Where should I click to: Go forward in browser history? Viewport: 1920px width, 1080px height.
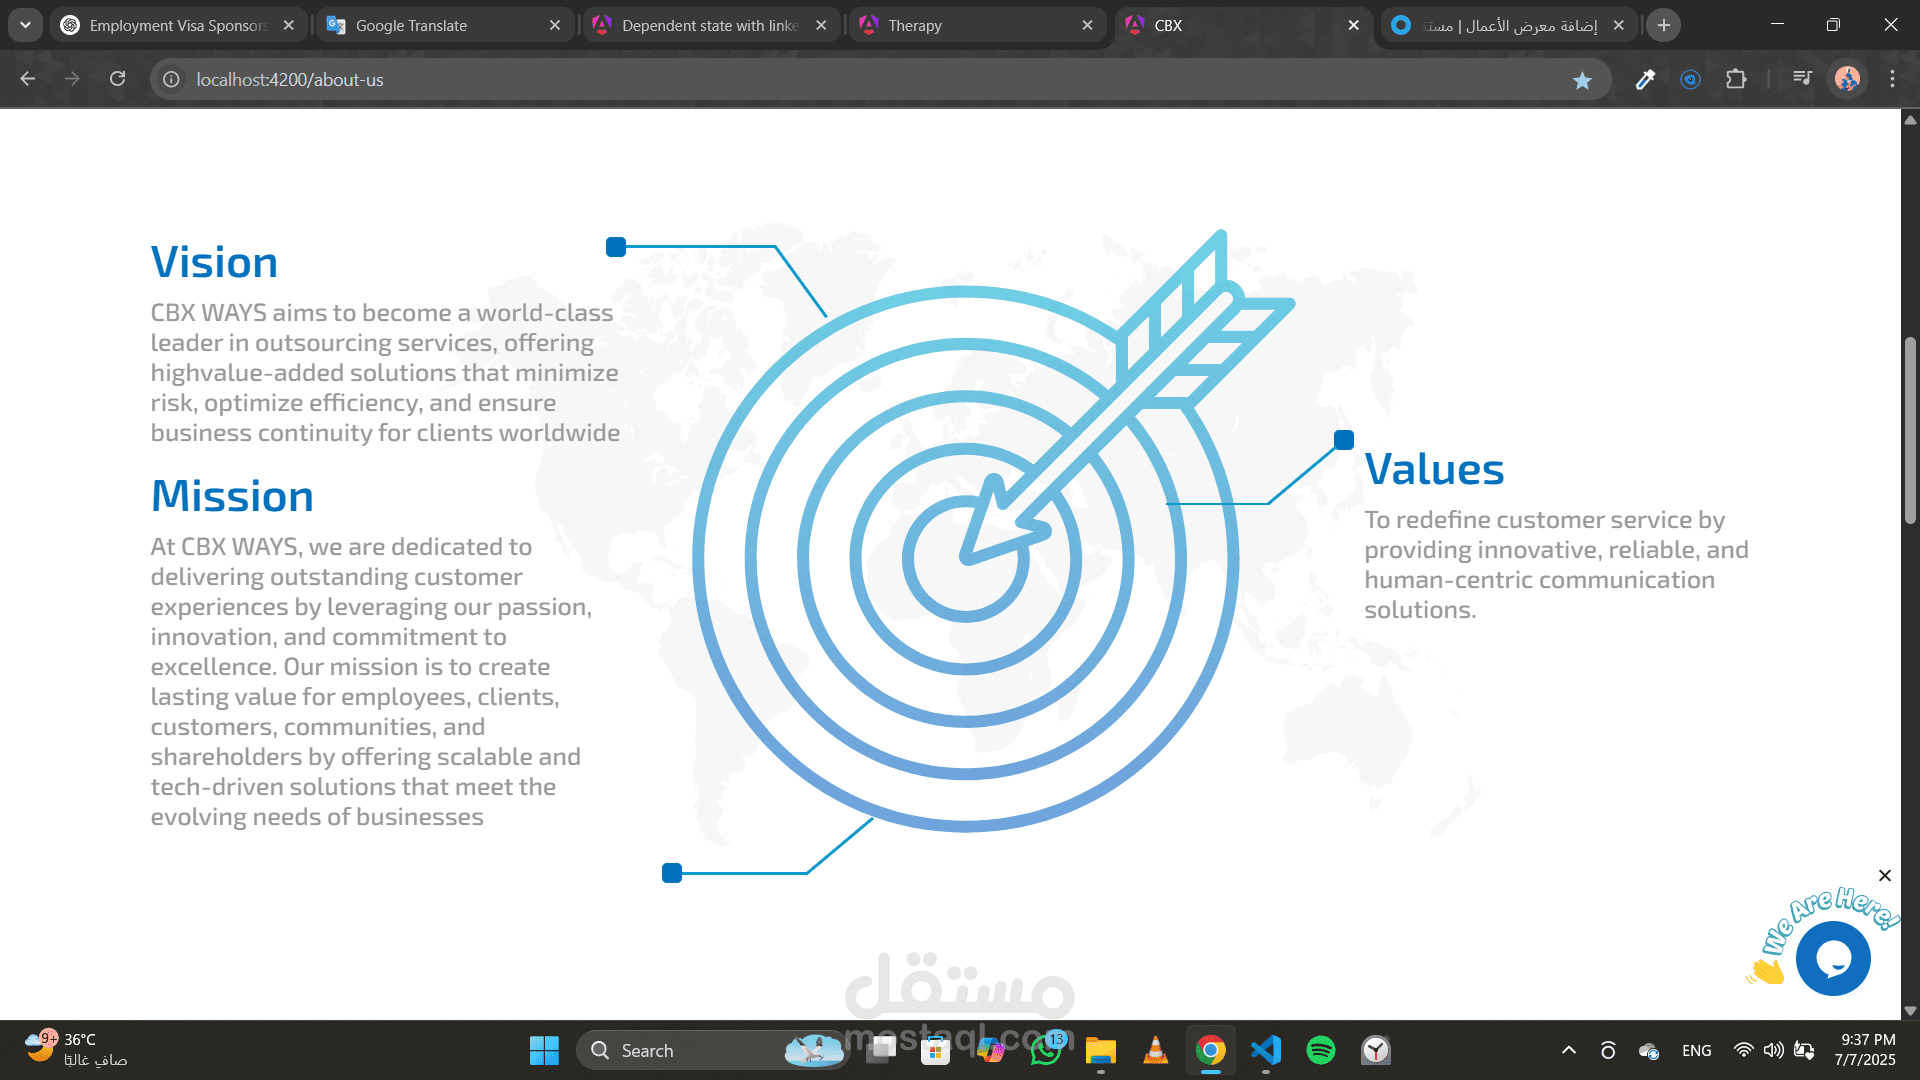(72, 79)
